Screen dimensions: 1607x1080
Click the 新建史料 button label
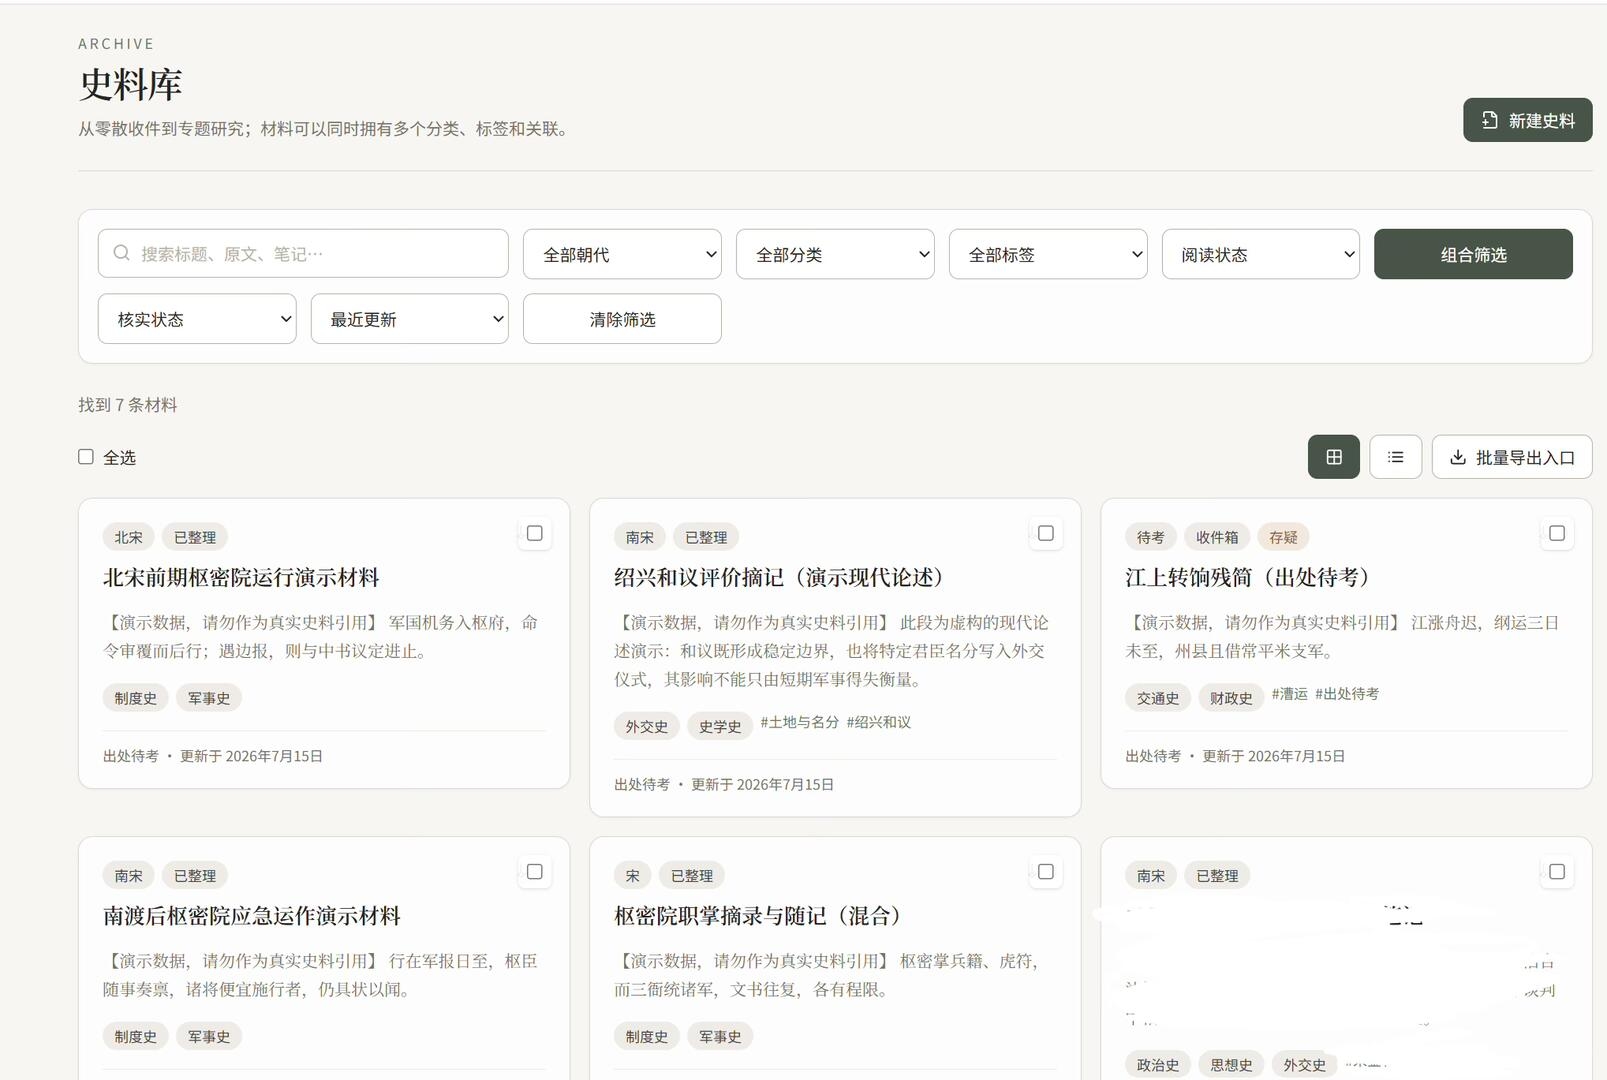[1542, 121]
